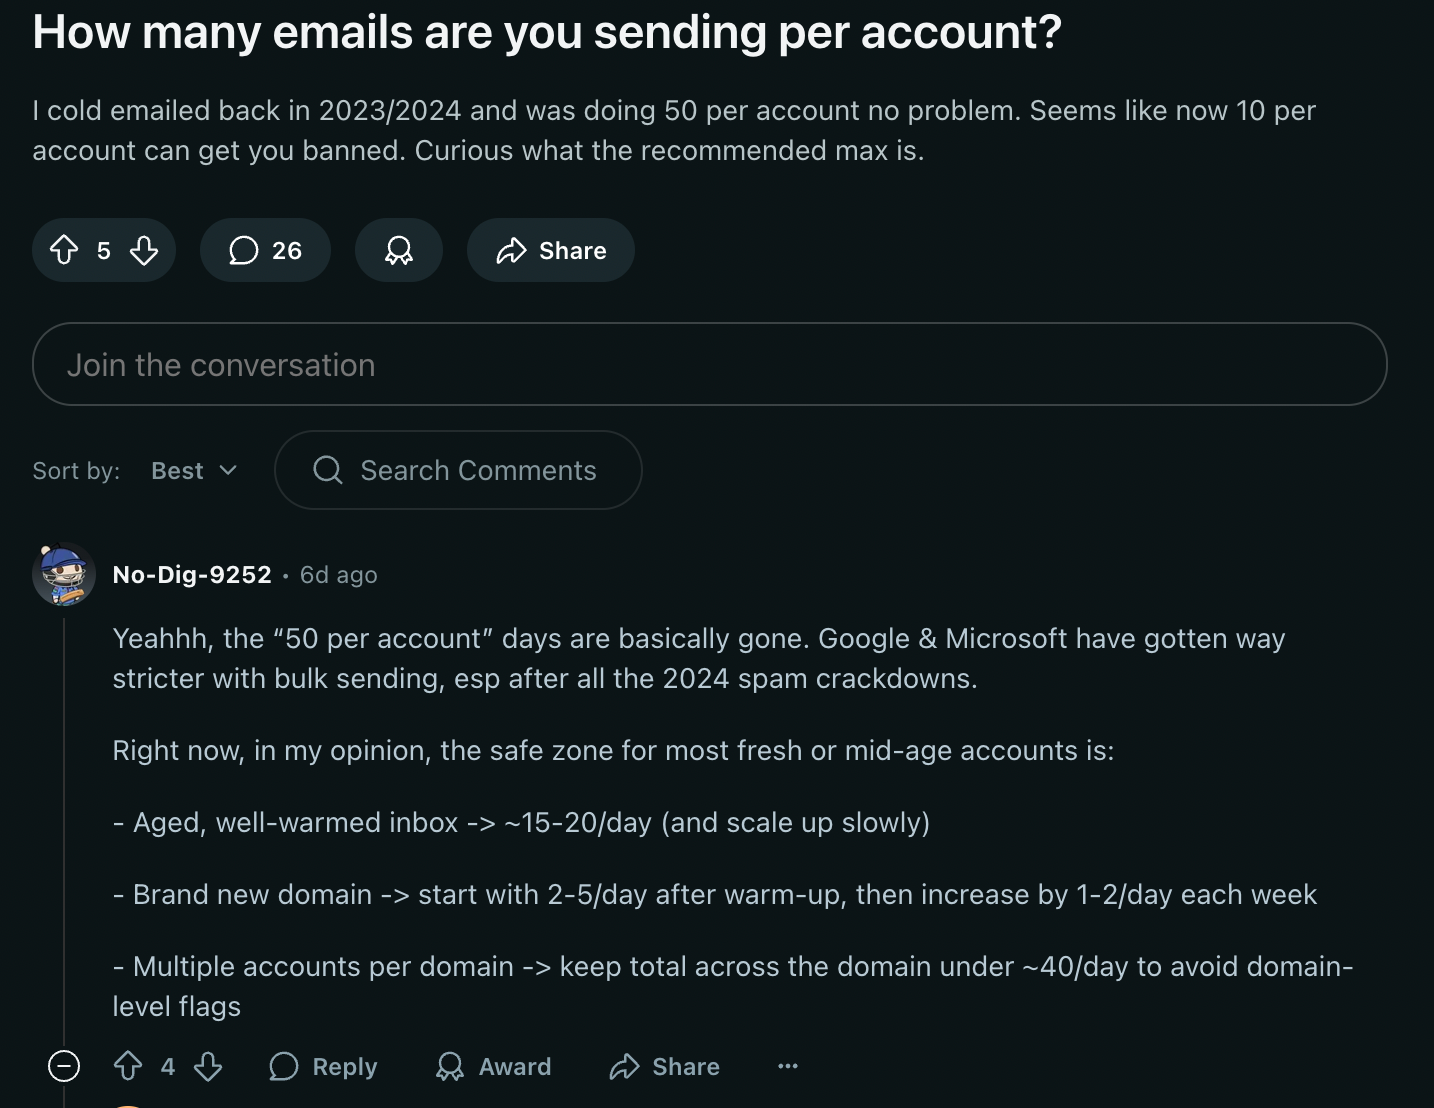Share the post
The width and height of the screenshot is (1434, 1108).
point(550,250)
